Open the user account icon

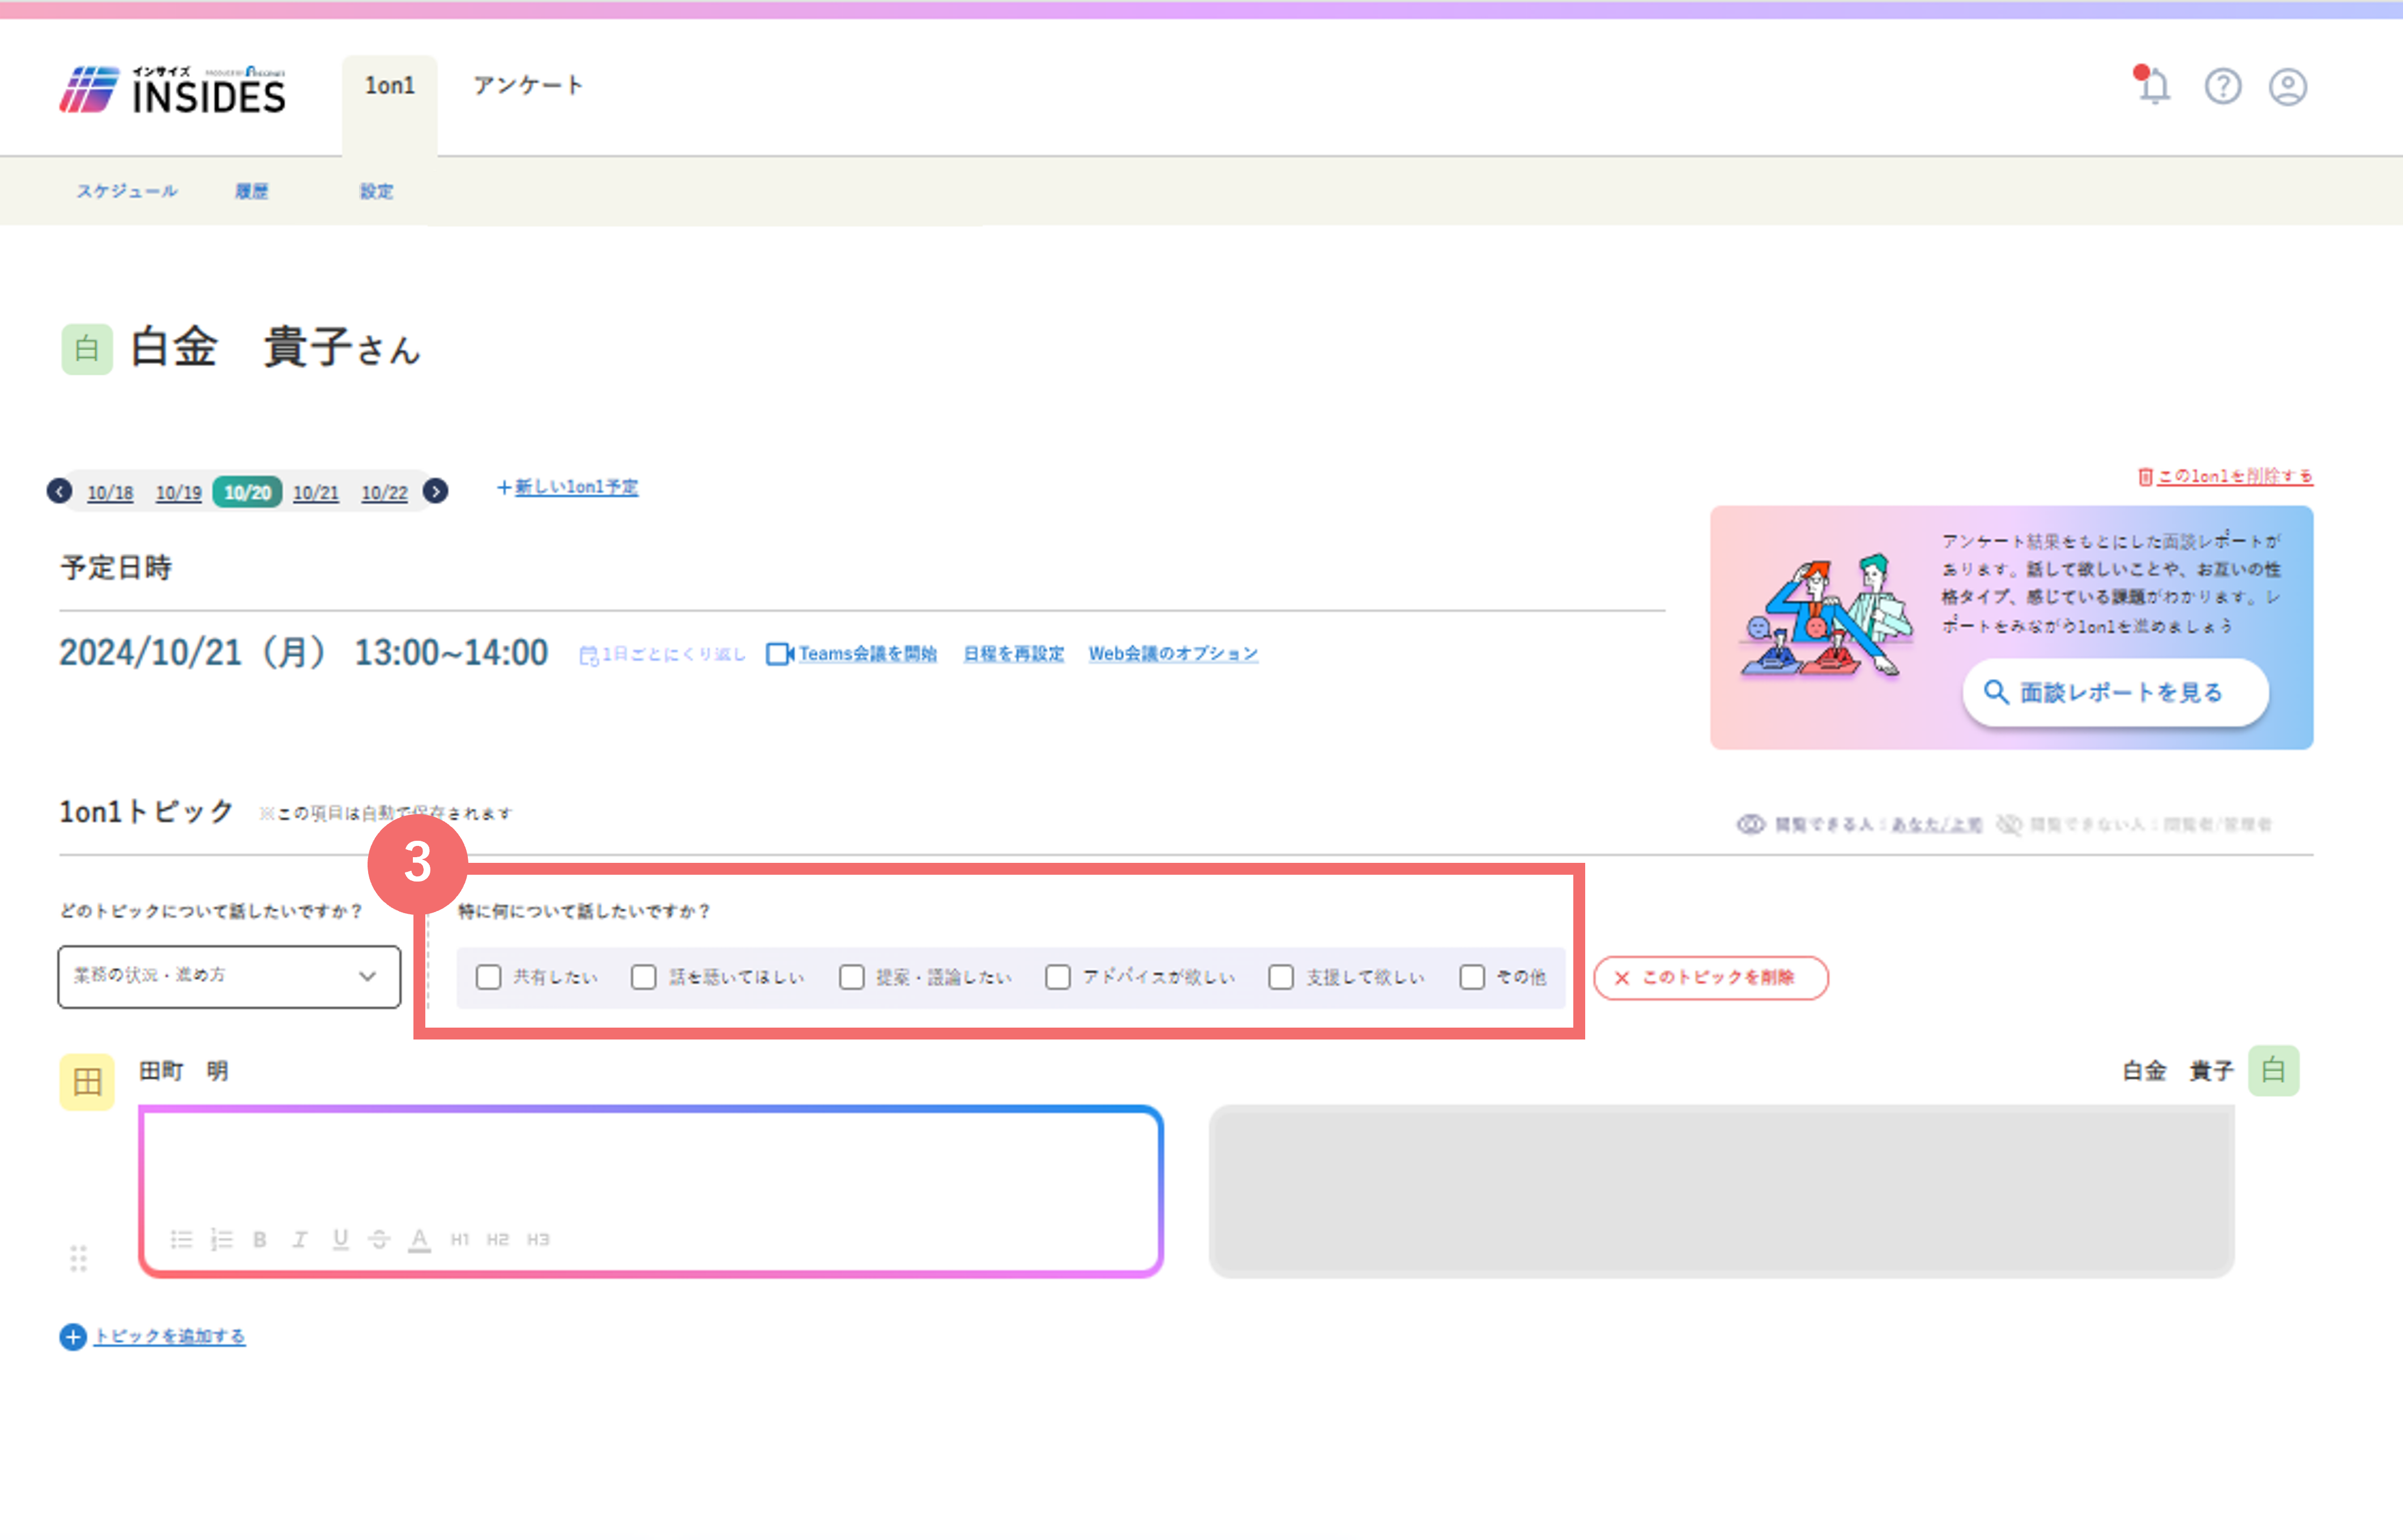pyautogui.click(x=2287, y=87)
